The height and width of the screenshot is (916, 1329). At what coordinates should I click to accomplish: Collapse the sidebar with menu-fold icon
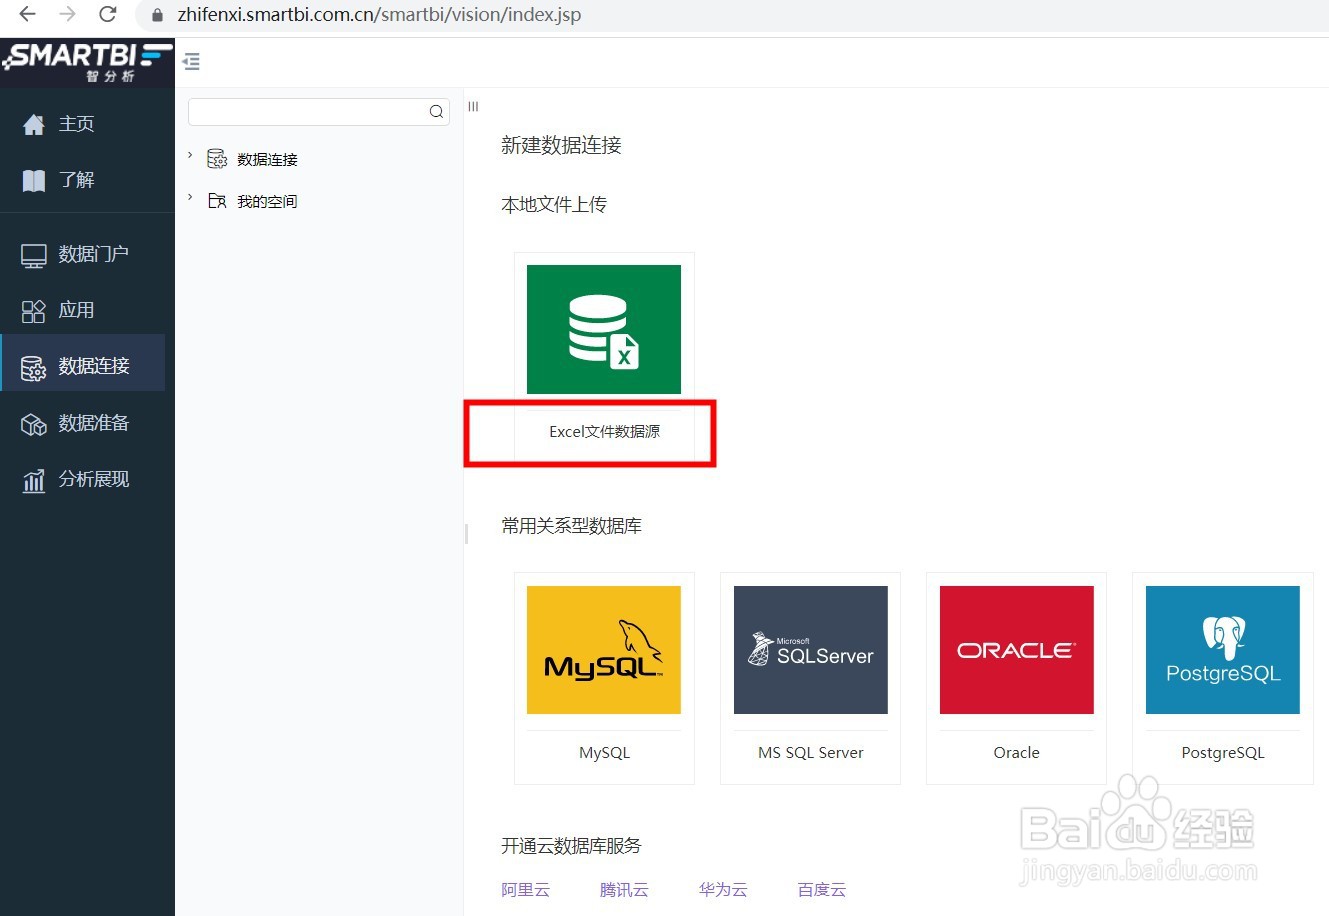click(192, 62)
